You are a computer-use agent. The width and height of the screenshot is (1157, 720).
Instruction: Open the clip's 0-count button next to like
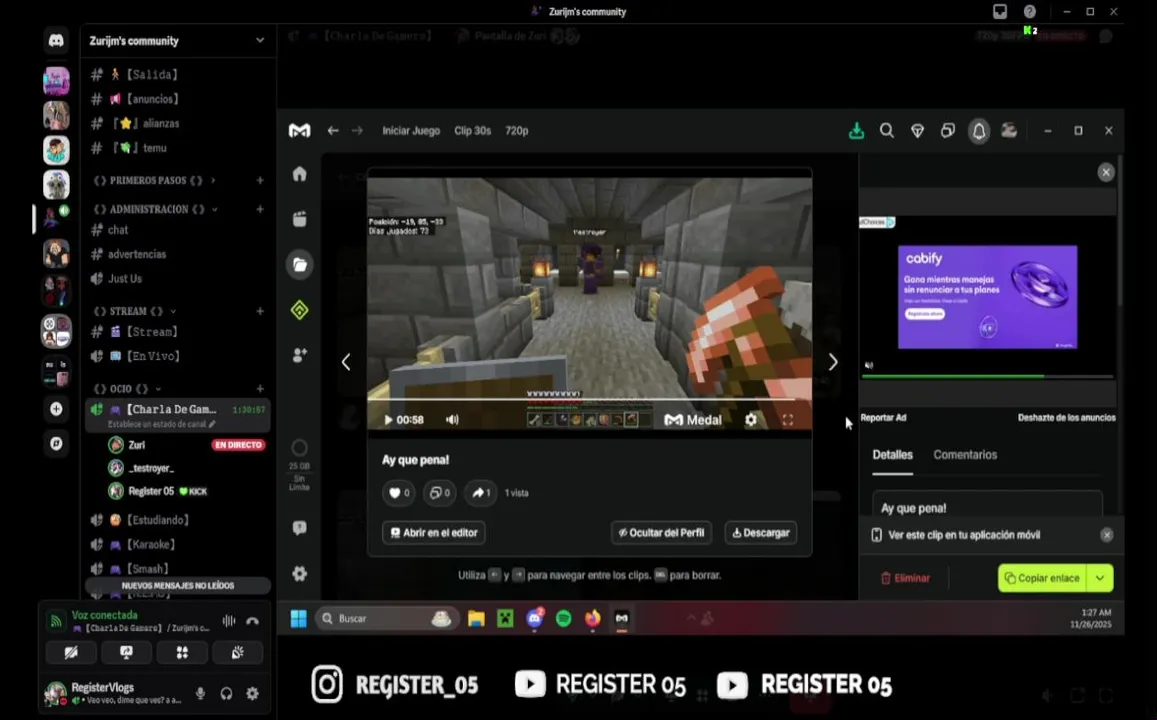[439, 493]
